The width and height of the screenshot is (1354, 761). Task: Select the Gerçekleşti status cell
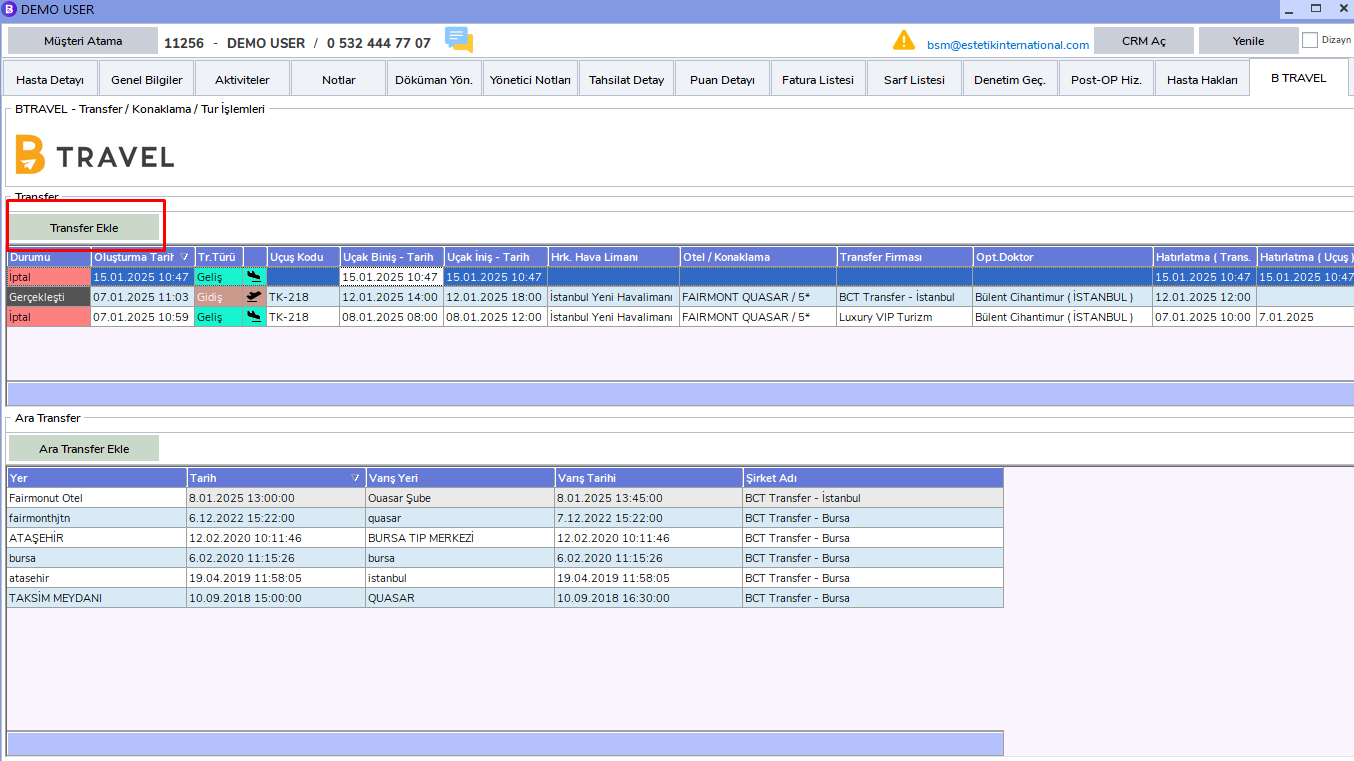[49, 297]
